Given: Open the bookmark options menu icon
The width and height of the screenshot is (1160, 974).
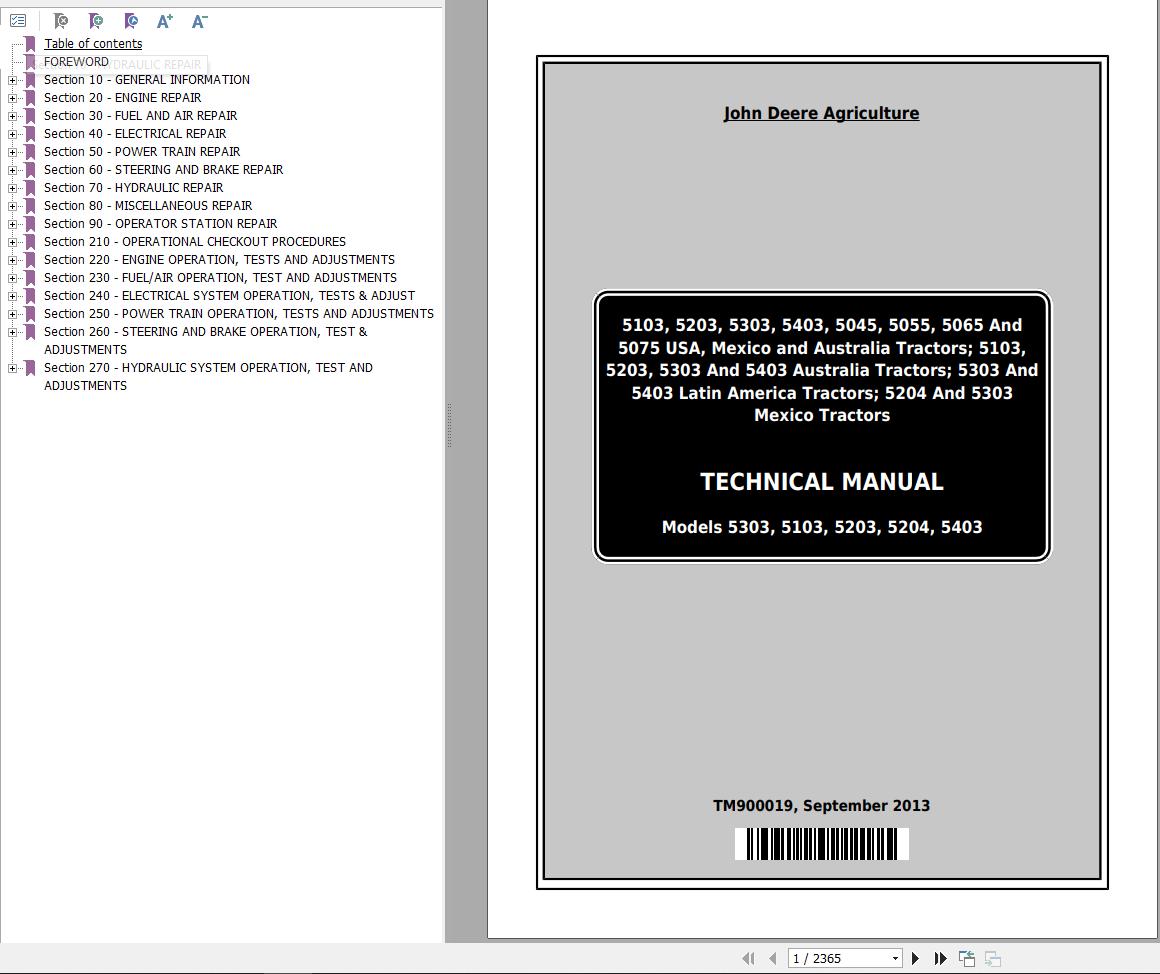Looking at the screenshot, I should coord(18,21).
